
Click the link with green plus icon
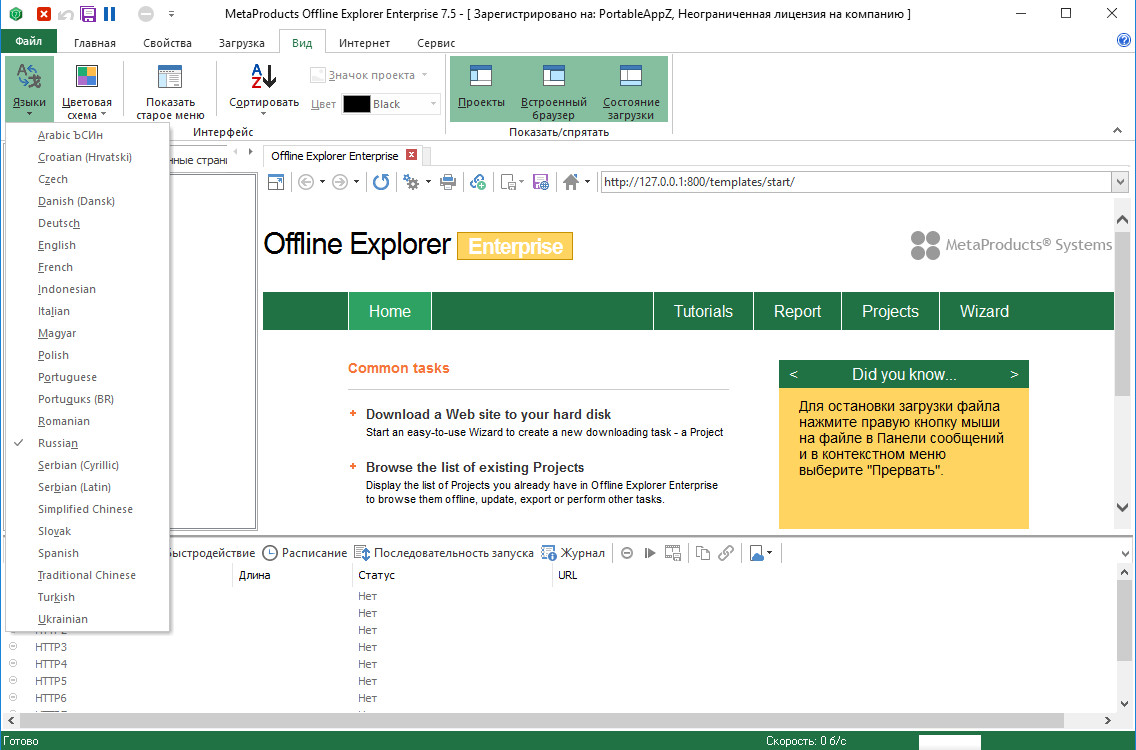click(478, 182)
